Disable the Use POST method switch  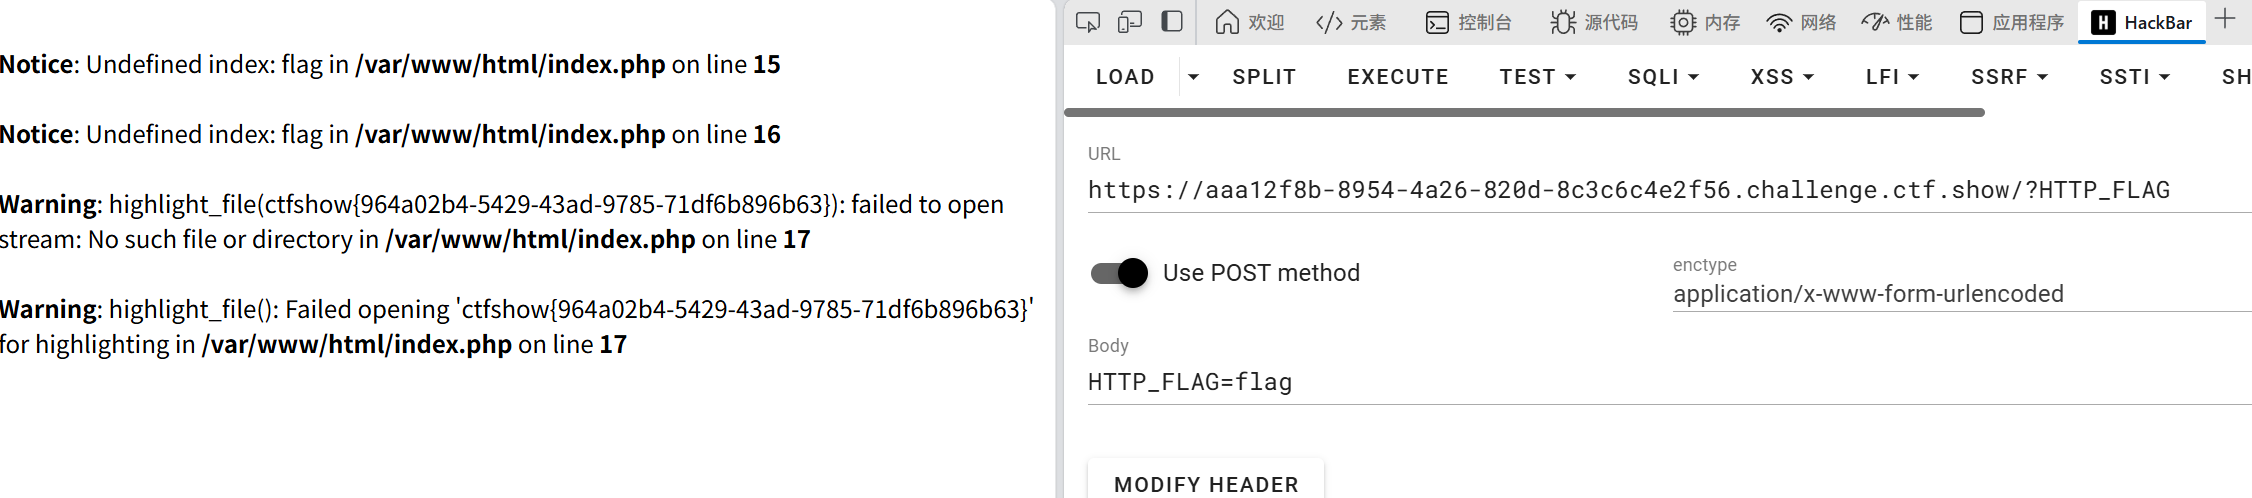point(1119,273)
